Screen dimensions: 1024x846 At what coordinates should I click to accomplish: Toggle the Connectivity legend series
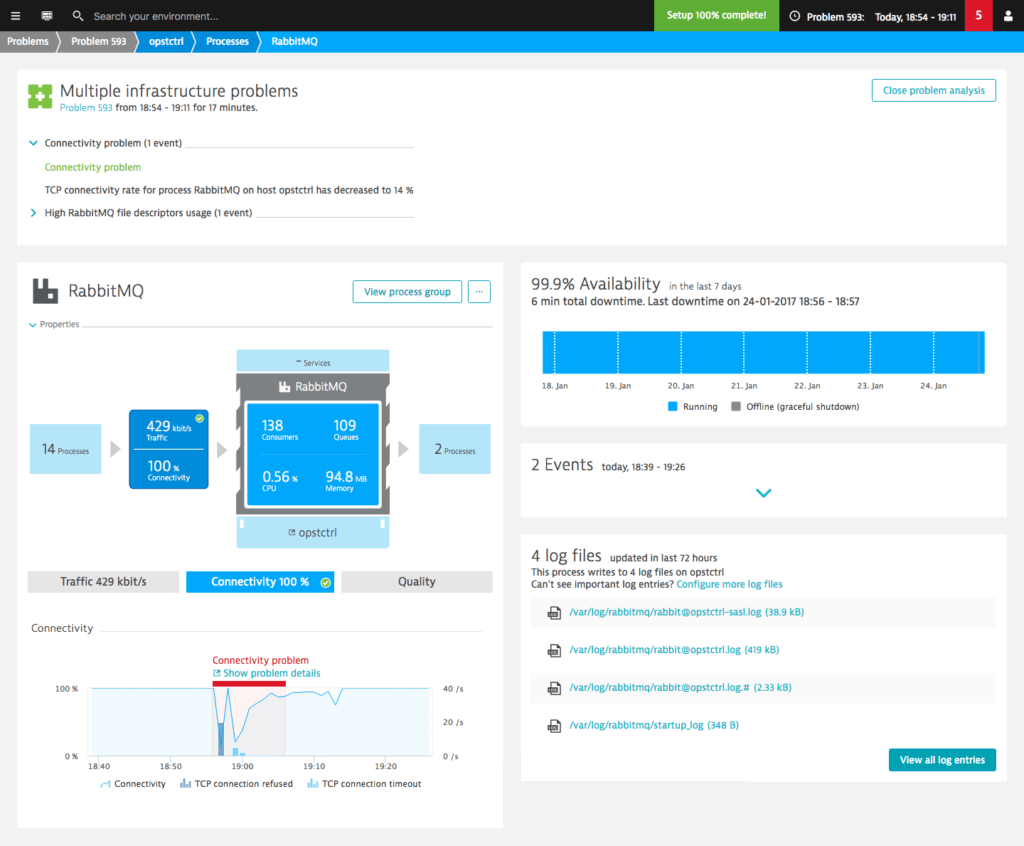[x=133, y=783]
